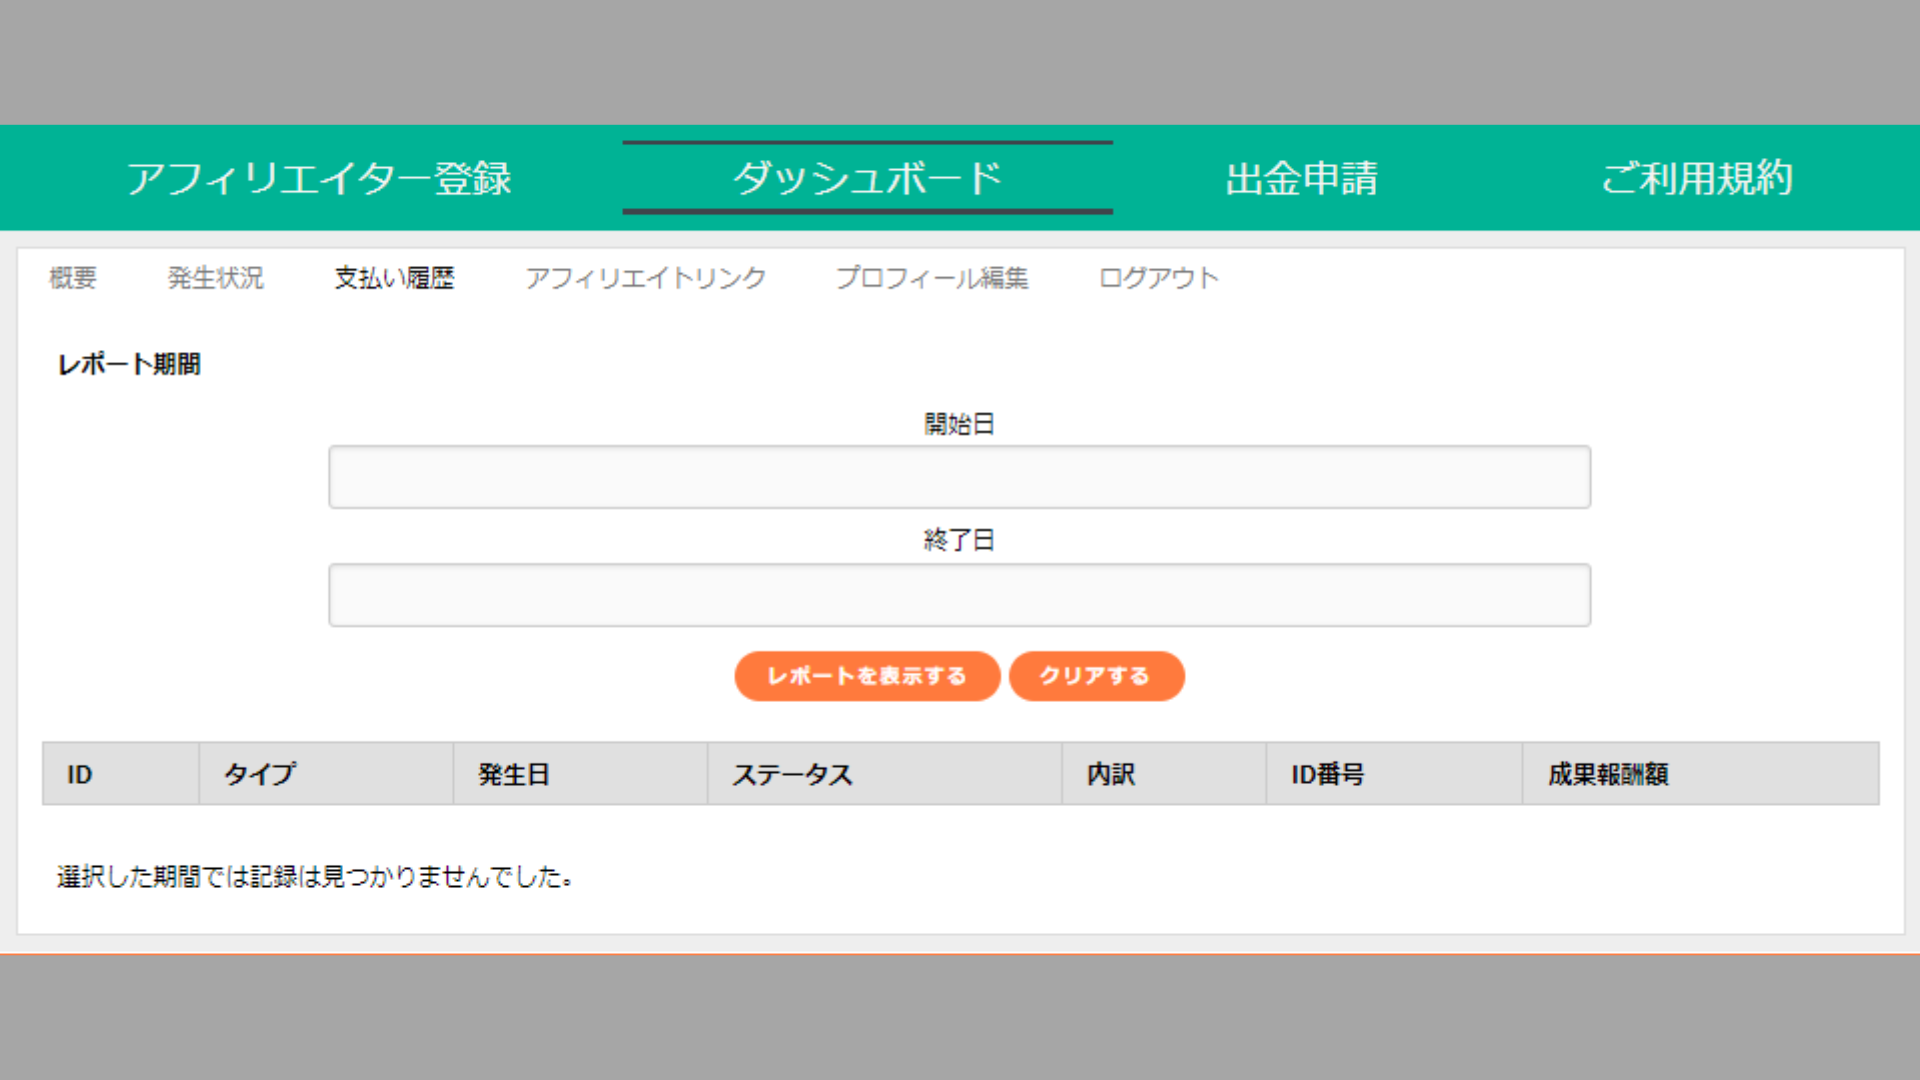The width and height of the screenshot is (1920, 1080).
Task: Open the アフィリエイトリンク tab
Action: click(646, 277)
